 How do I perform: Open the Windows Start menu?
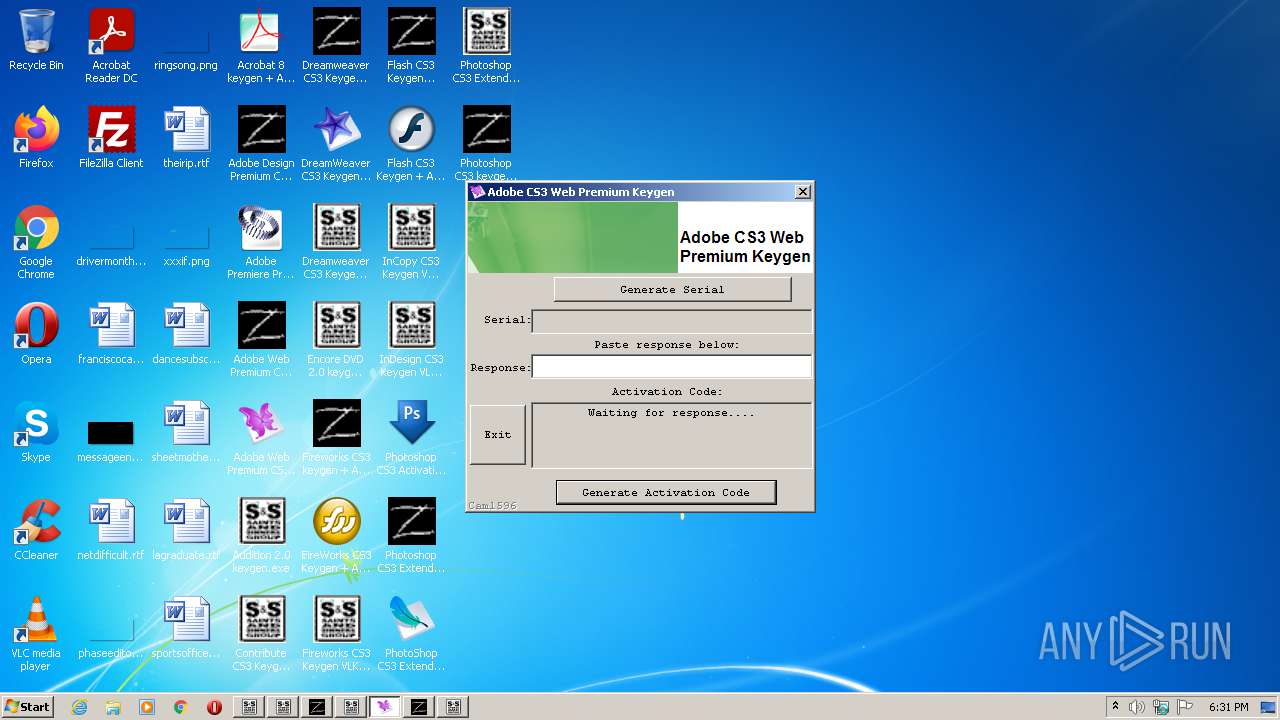click(28, 706)
